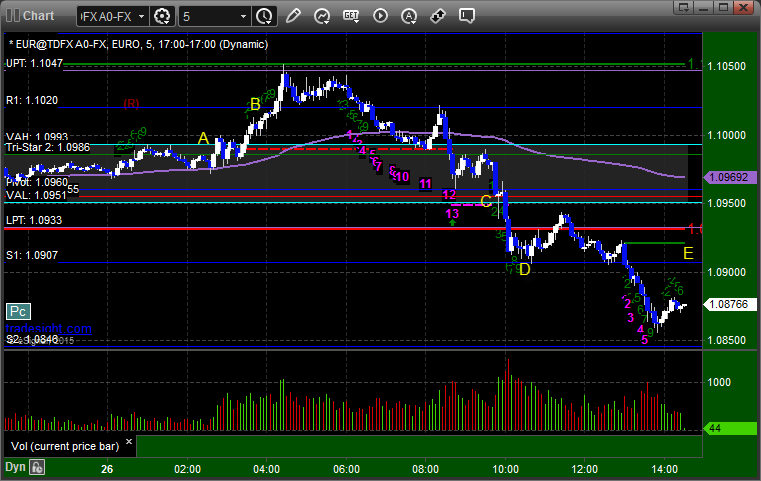The width and height of the screenshot is (761, 481).
Task: Click the Pc badge on chart
Action: (18, 311)
